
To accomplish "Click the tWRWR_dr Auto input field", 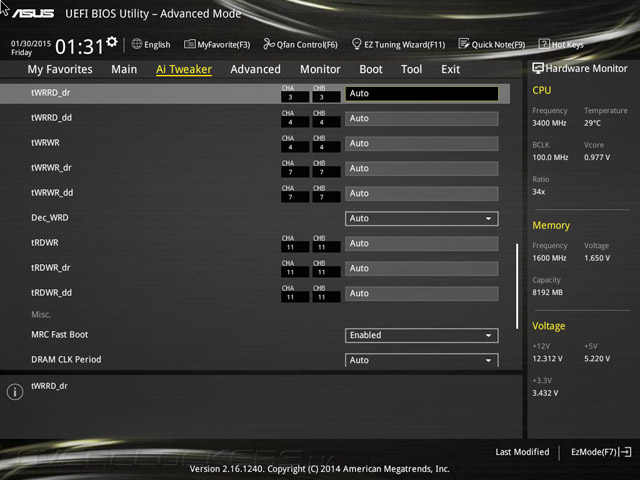I will pyautogui.click(x=422, y=169).
